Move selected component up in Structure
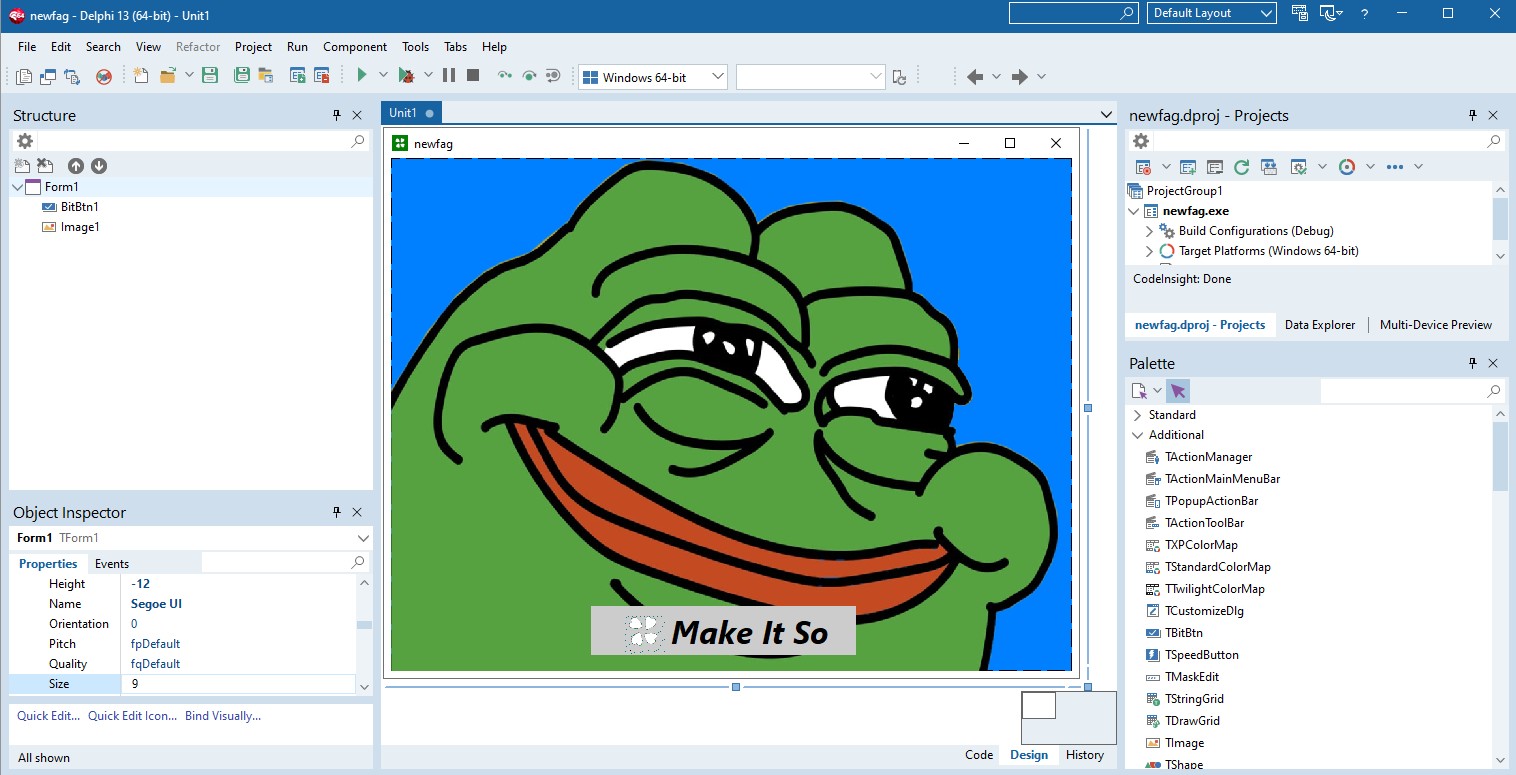The width and height of the screenshot is (1516, 775). [76, 166]
